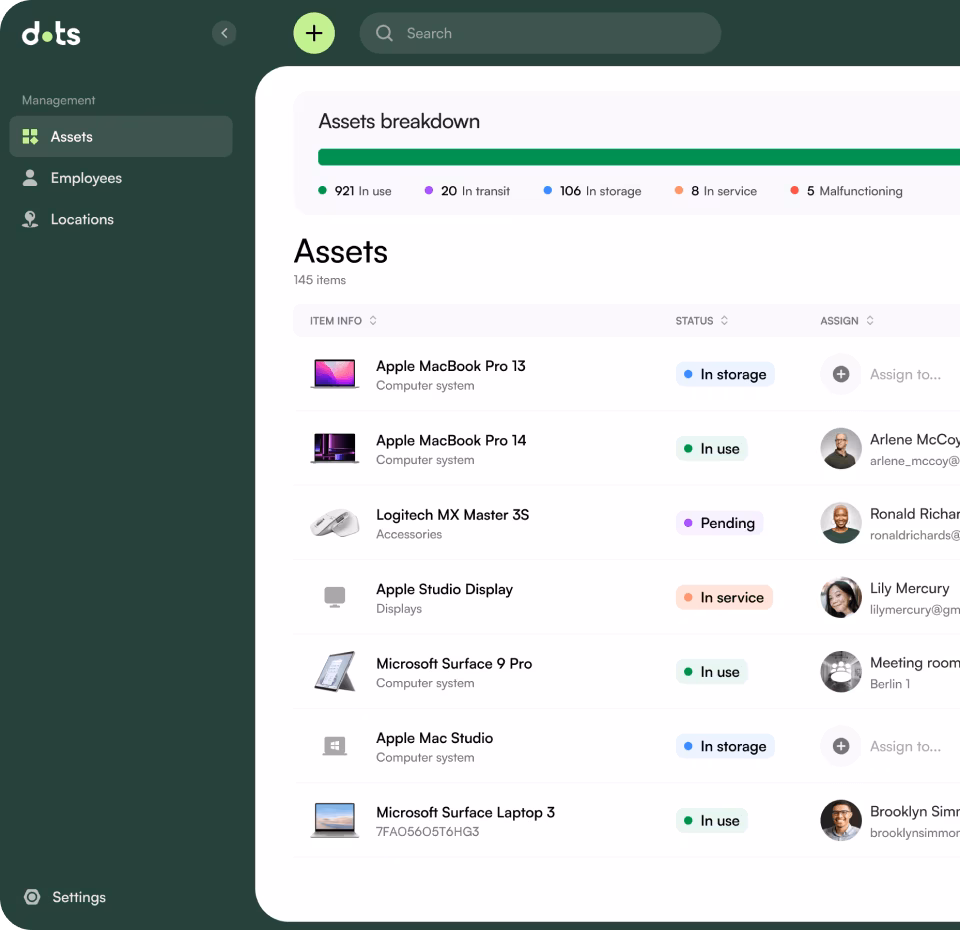Sort the Assign column
Screen dimensions: 960x930
846,321
